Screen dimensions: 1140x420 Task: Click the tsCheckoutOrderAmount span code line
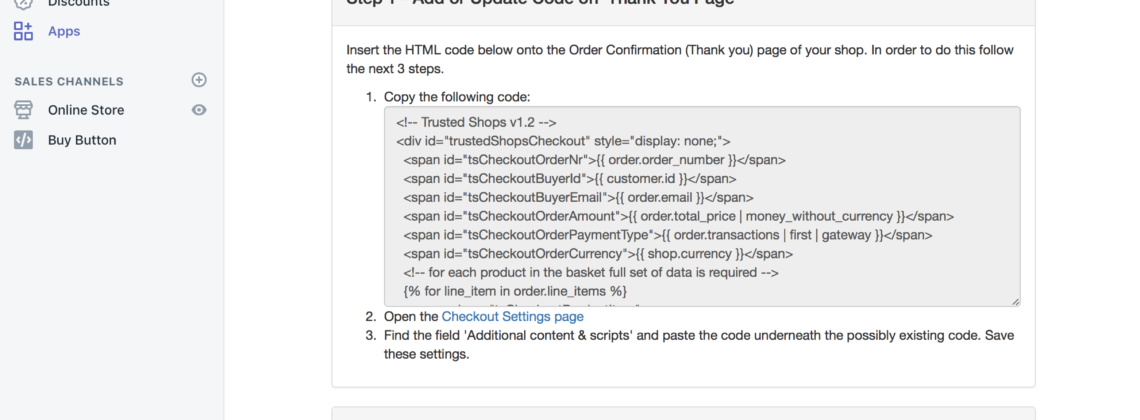point(679,217)
